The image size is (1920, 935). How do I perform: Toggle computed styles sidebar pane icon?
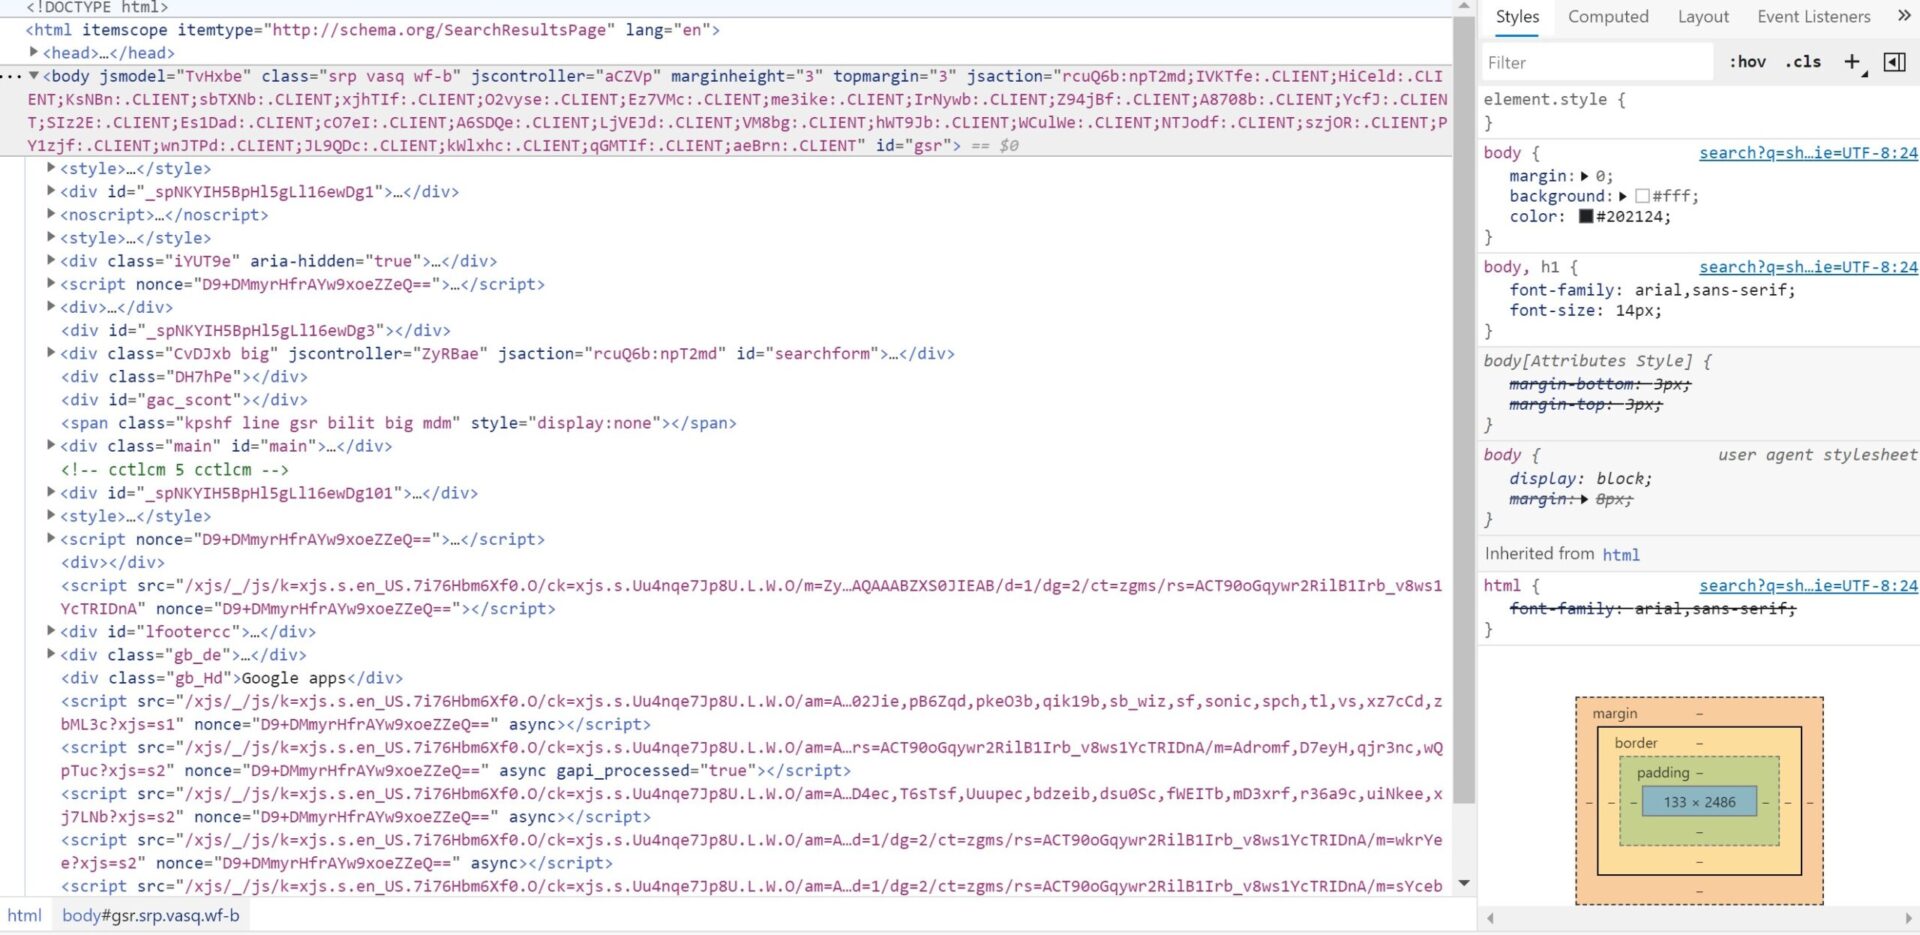1894,62
